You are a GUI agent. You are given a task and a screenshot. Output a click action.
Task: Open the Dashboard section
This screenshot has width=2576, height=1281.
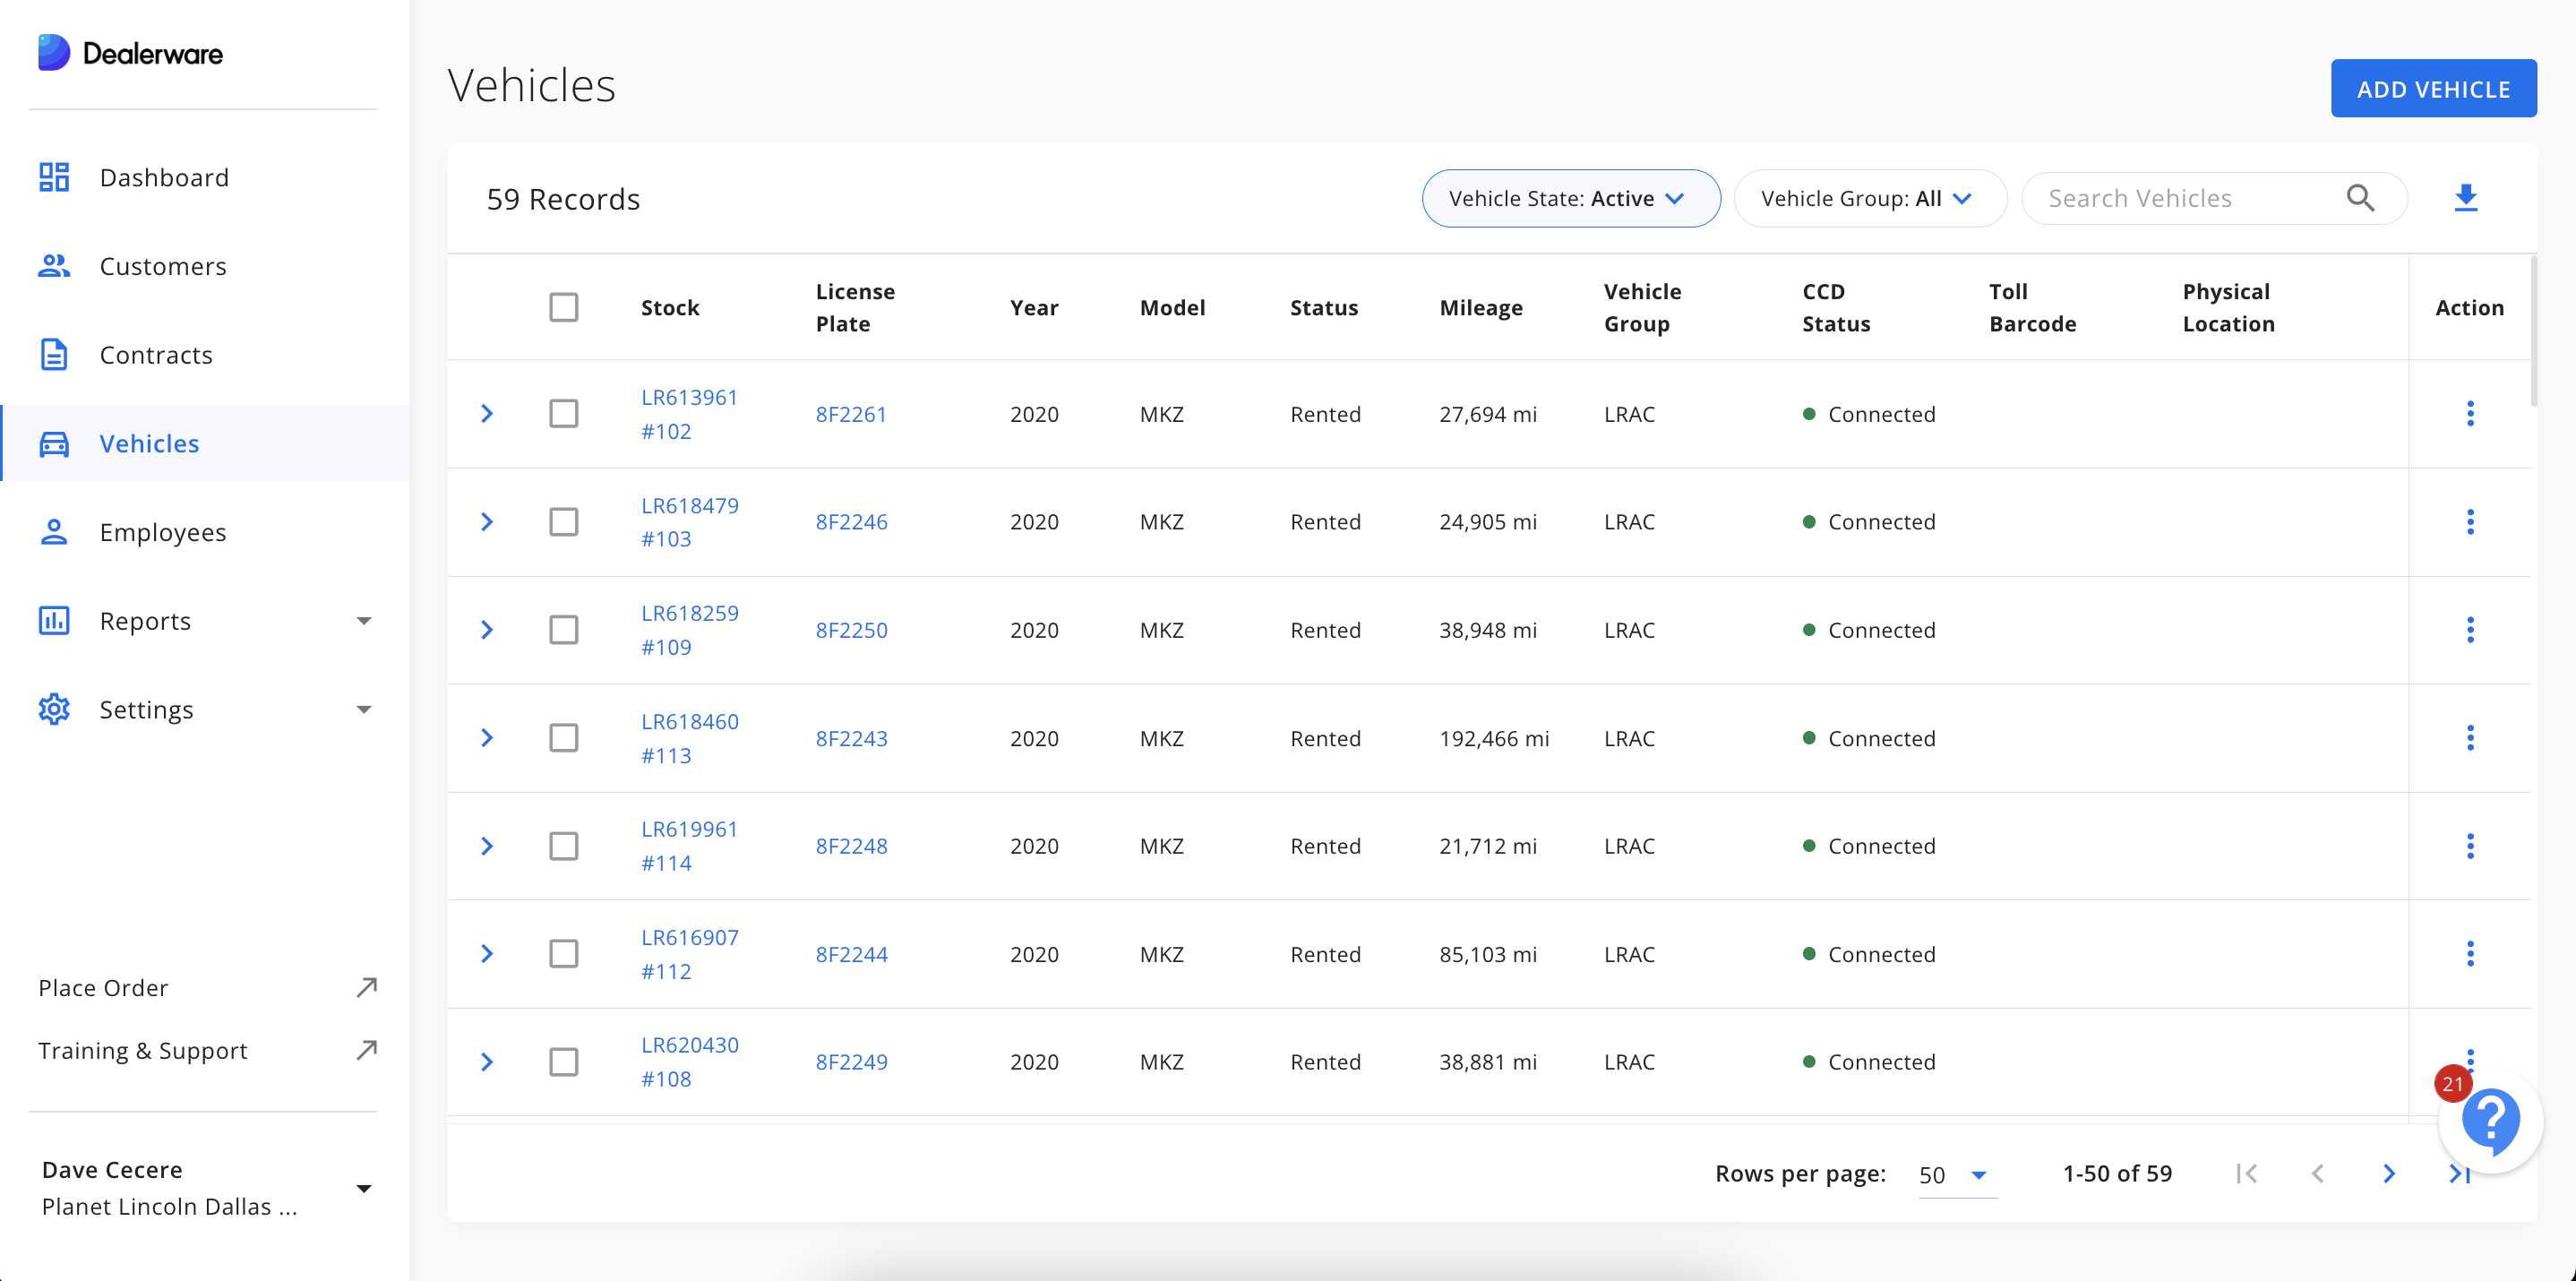click(164, 177)
